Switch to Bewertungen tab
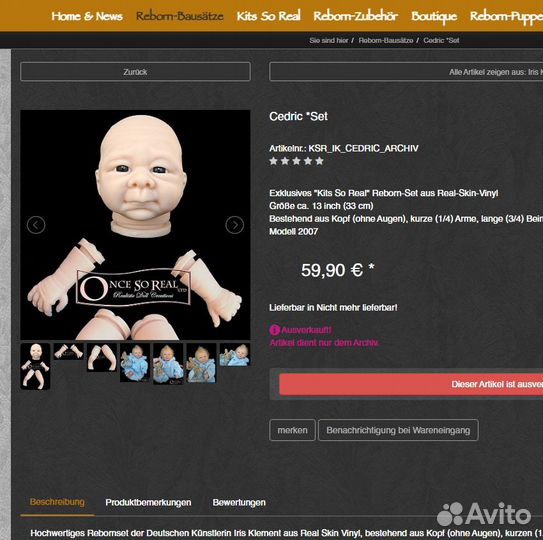Viewport: 543px width, 540px height. (x=239, y=502)
